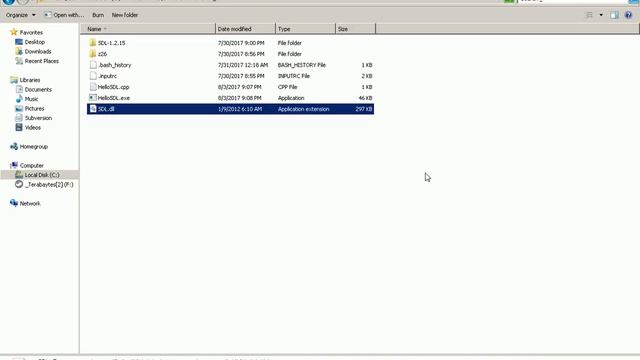Viewport: 640px width, 360px height.
Task: Click the Downloads folder icon
Action: coord(19,51)
